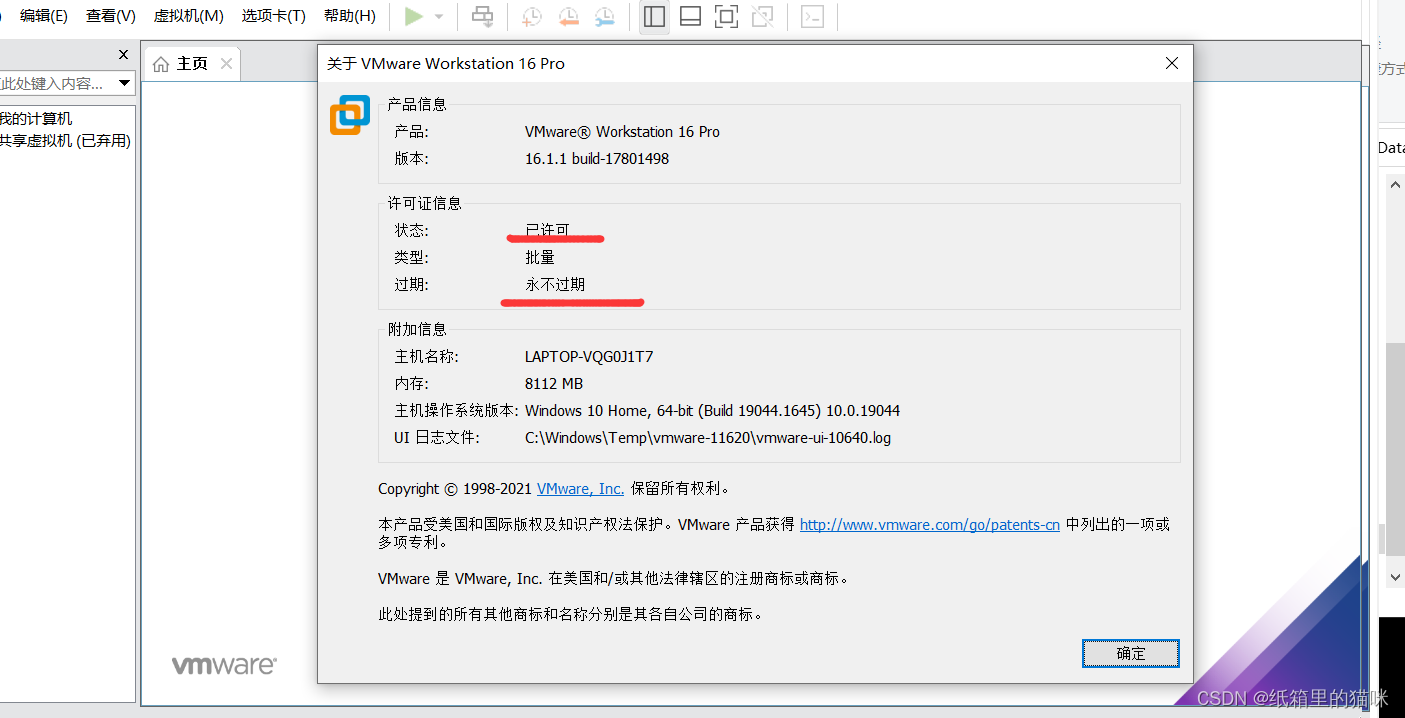The width and height of the screenshot is (1405, 718).
Task: Click the take snapshot clock icon
Action: pos(532,16)
